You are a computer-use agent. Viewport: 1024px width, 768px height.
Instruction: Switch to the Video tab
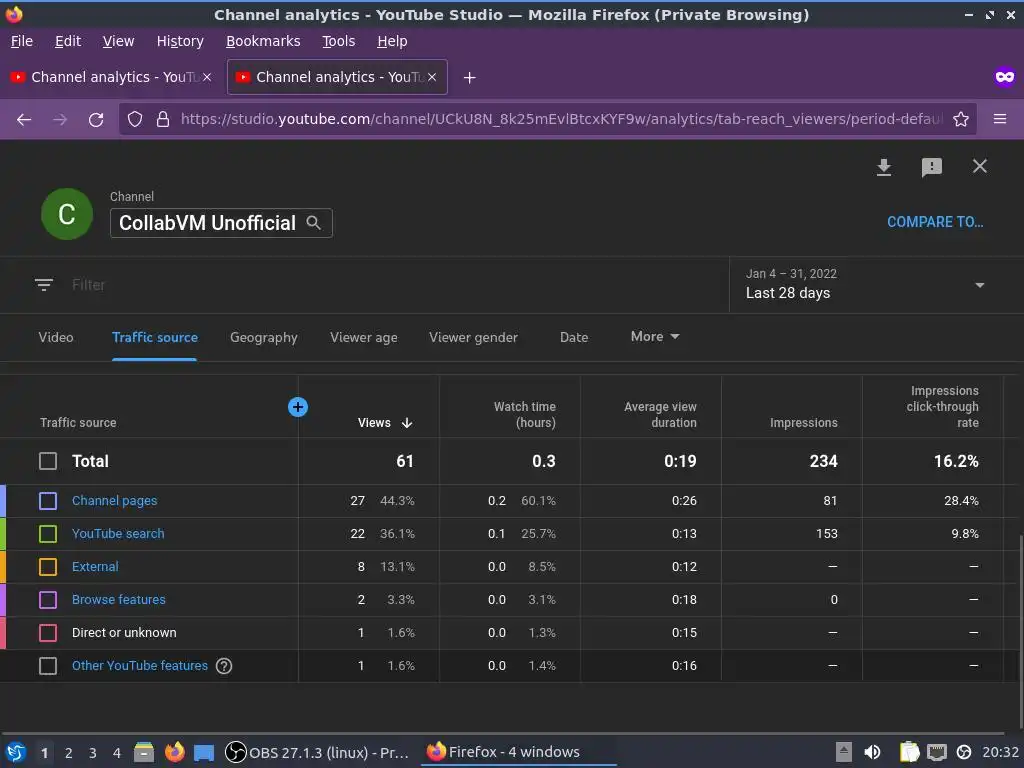[56, 337]
